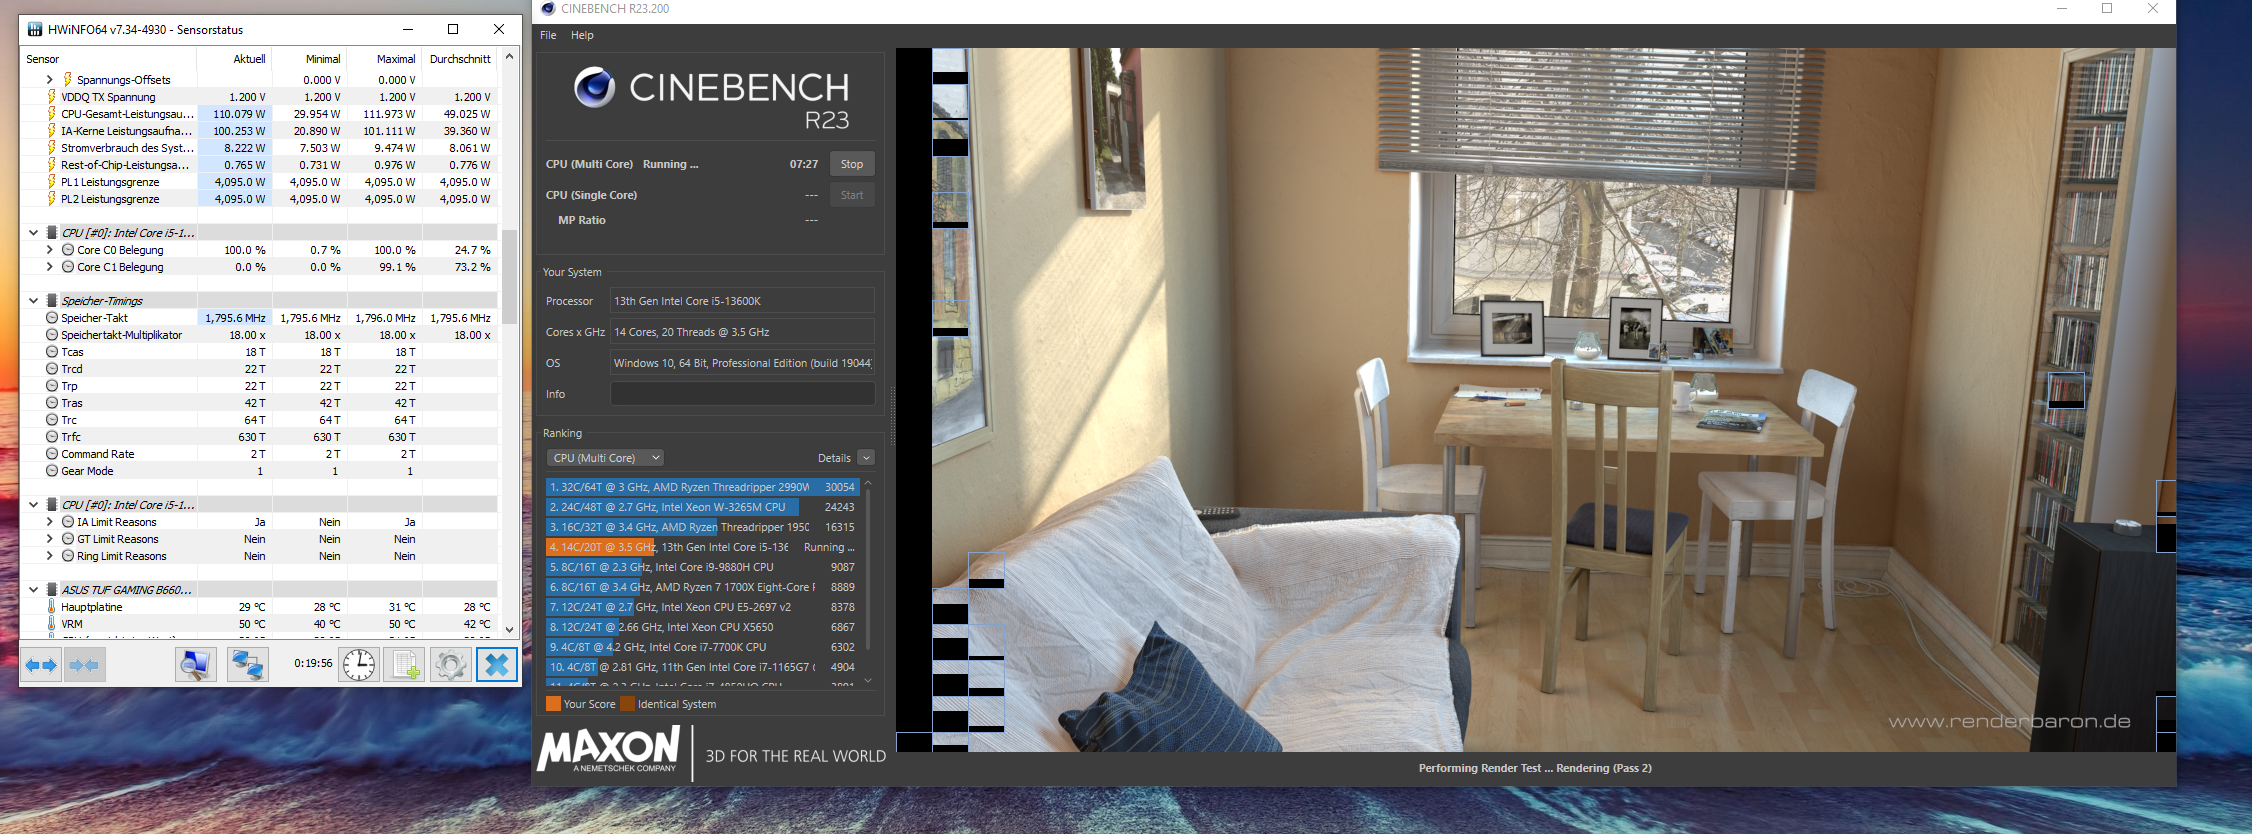Click clock icon beside Tcas
The image size is (2252, 834).
[x=52, y=352]
